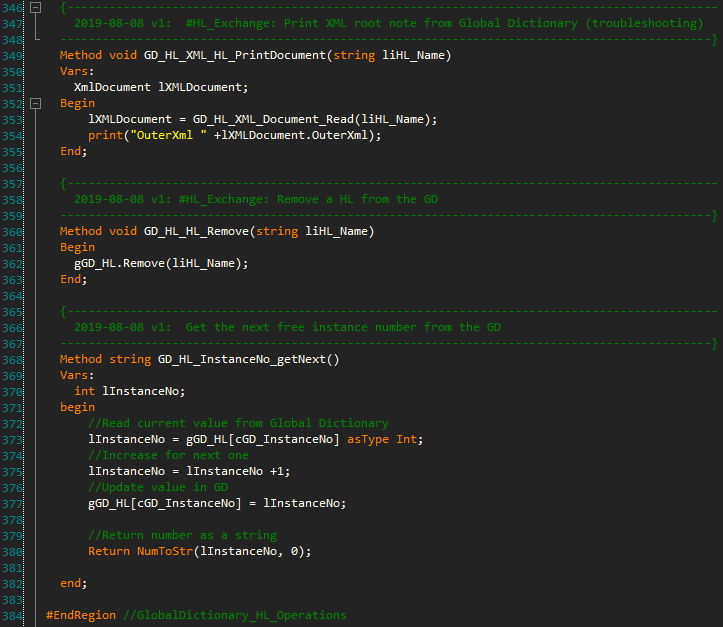Click the lowercase 'end;' on line 382
This screenshot has width=723, height=627.
(73, 583)
